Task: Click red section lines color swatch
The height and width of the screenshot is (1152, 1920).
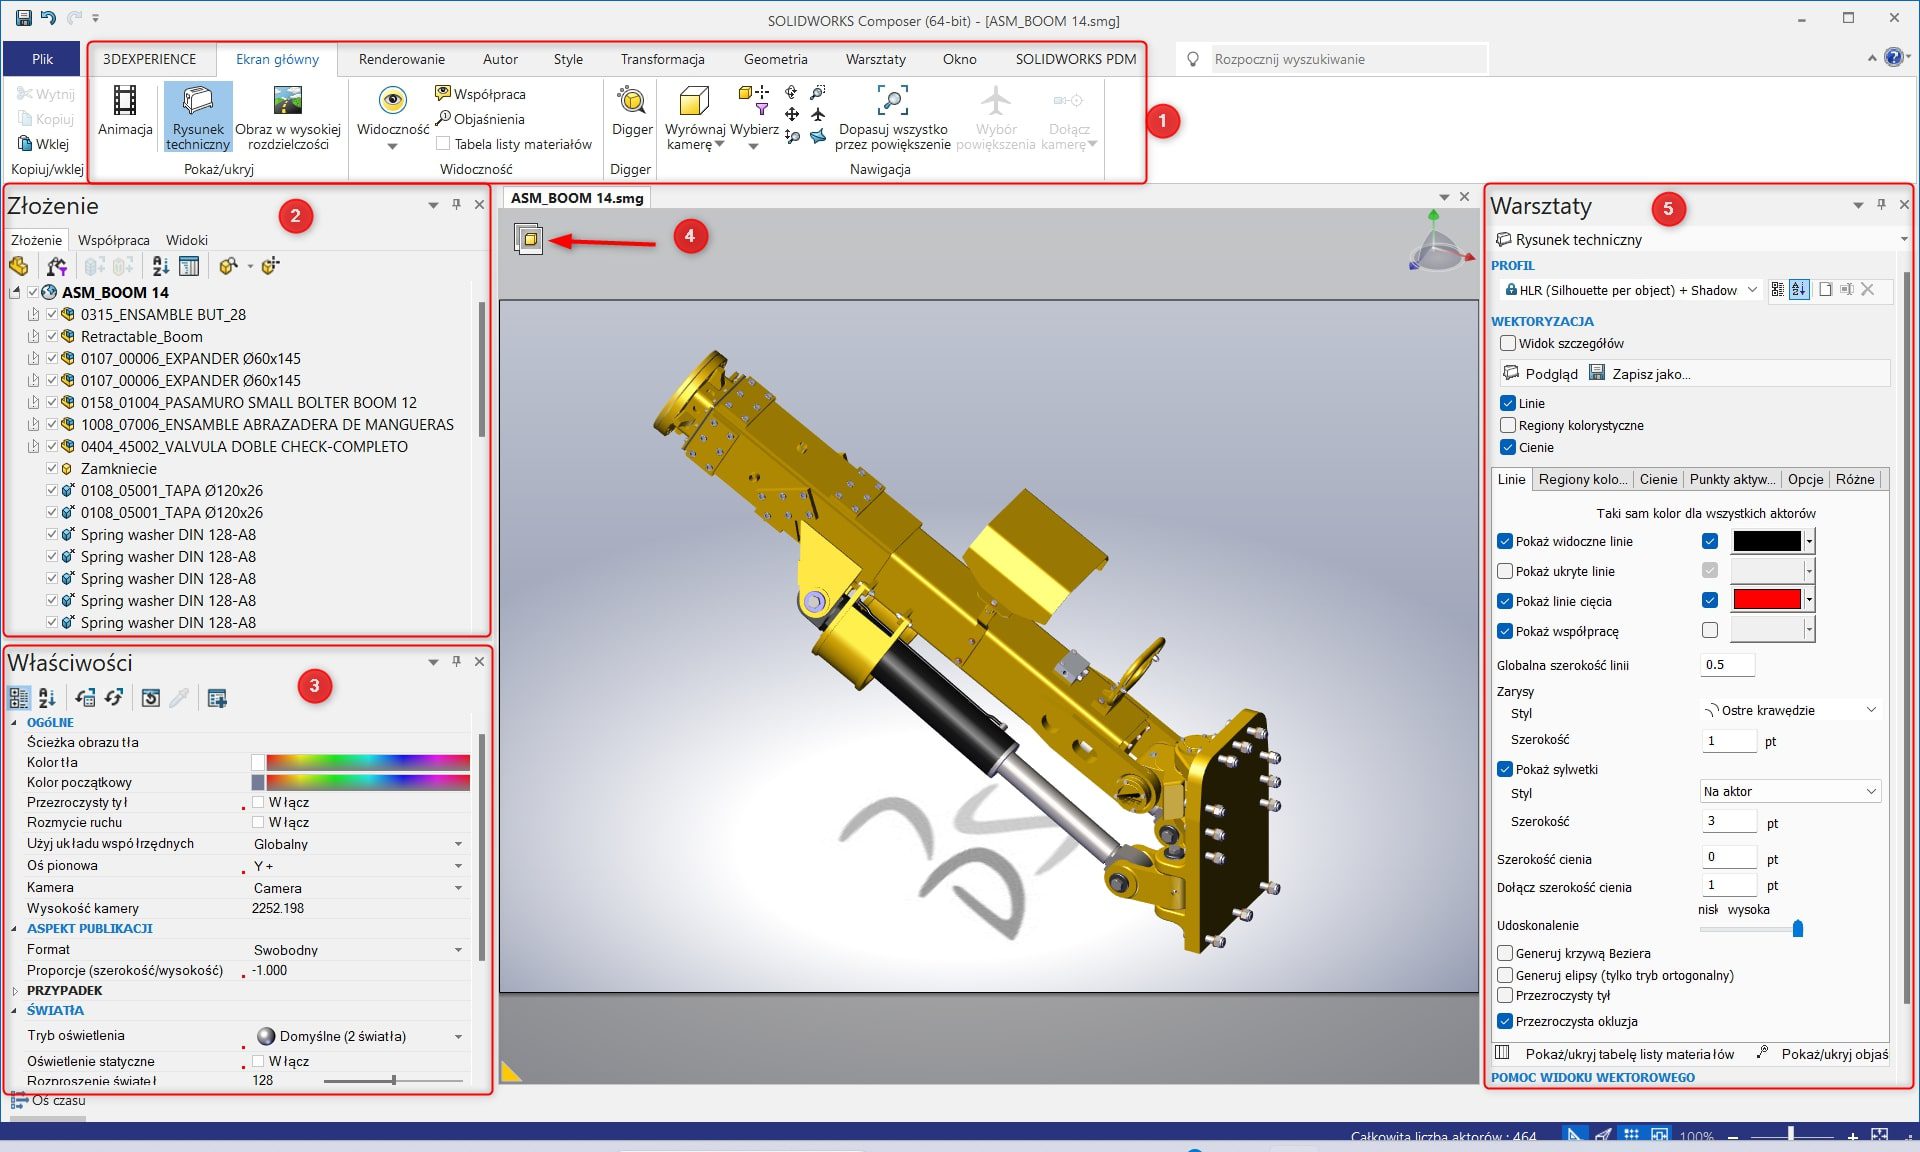Action: click(1766, 600)
